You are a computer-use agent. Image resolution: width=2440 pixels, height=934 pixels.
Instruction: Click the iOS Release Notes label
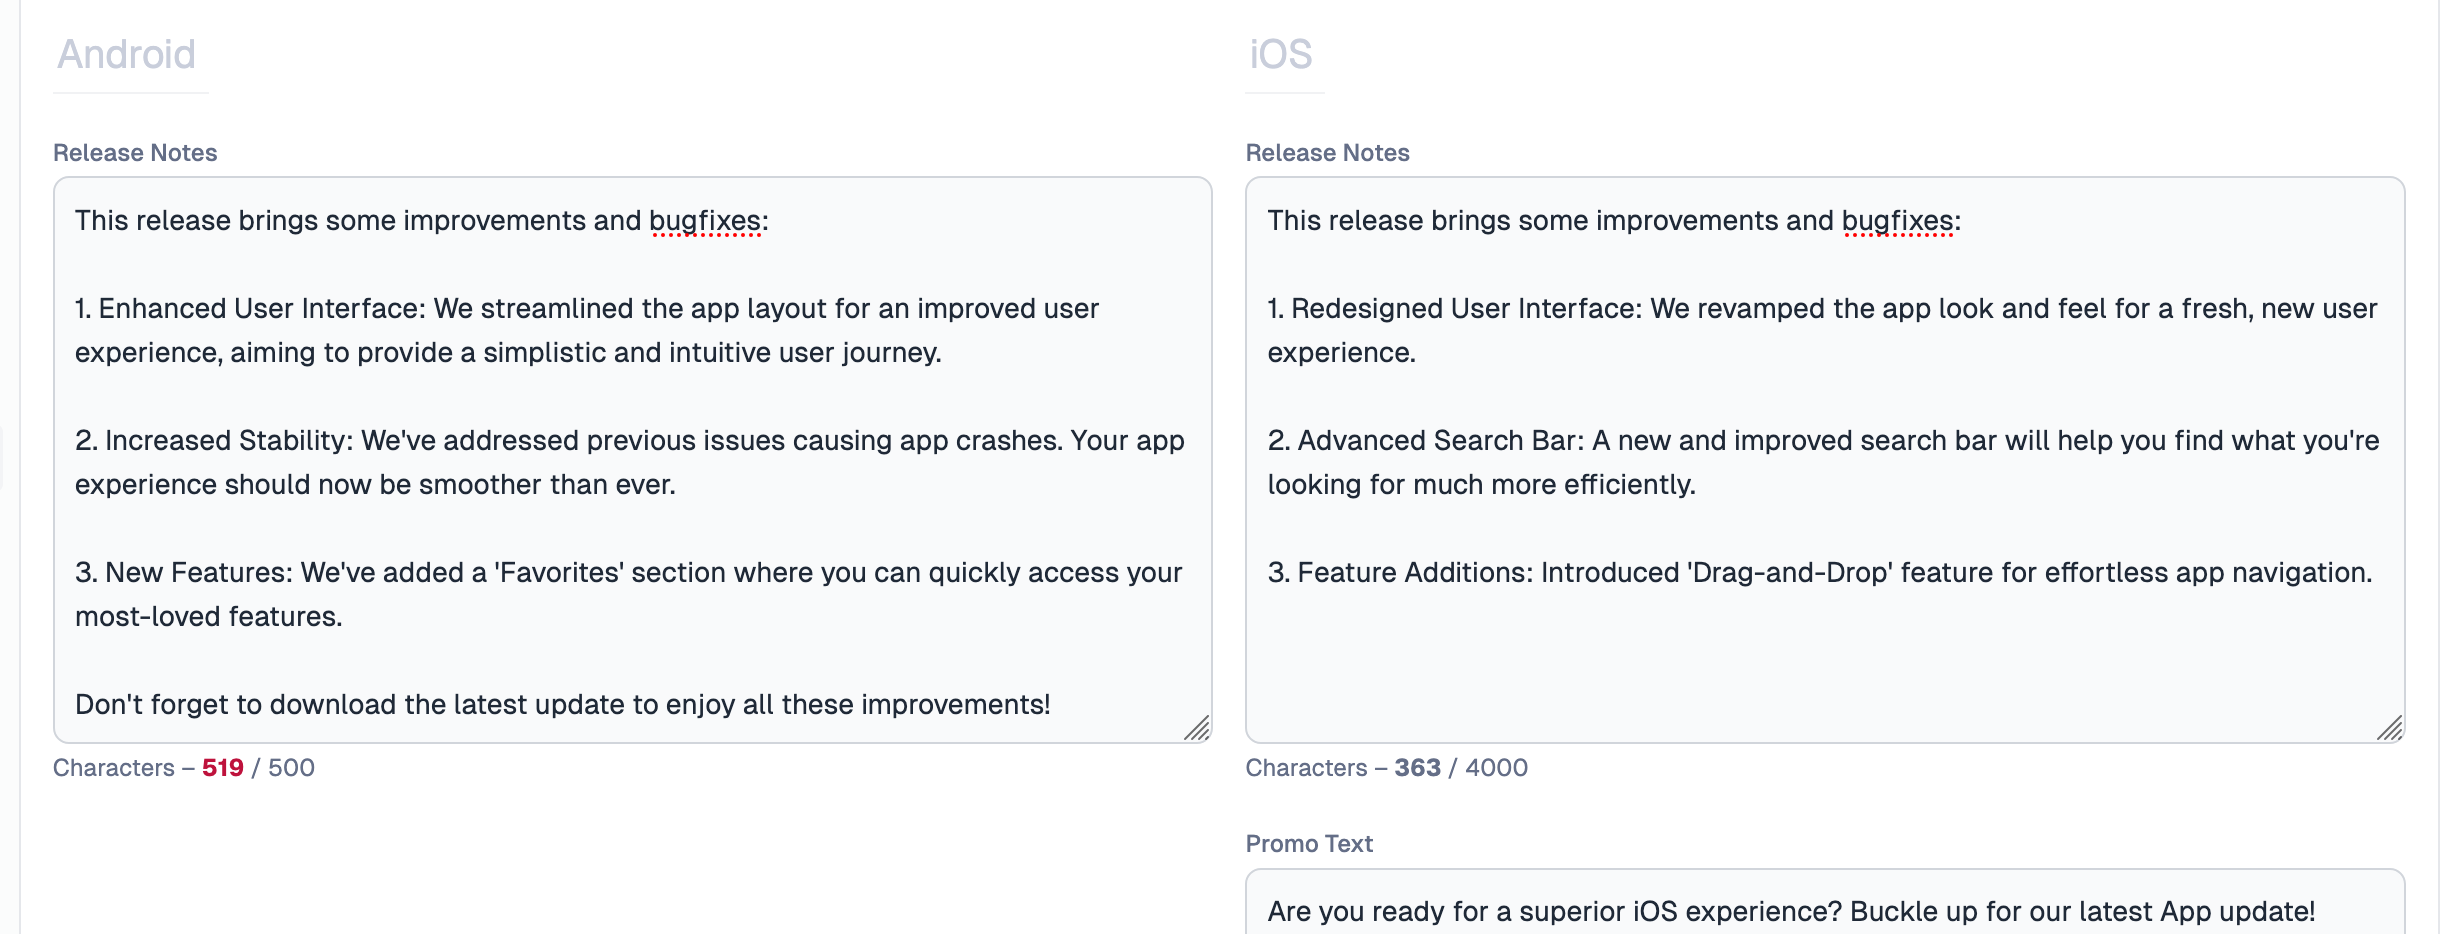point(1327,153)
